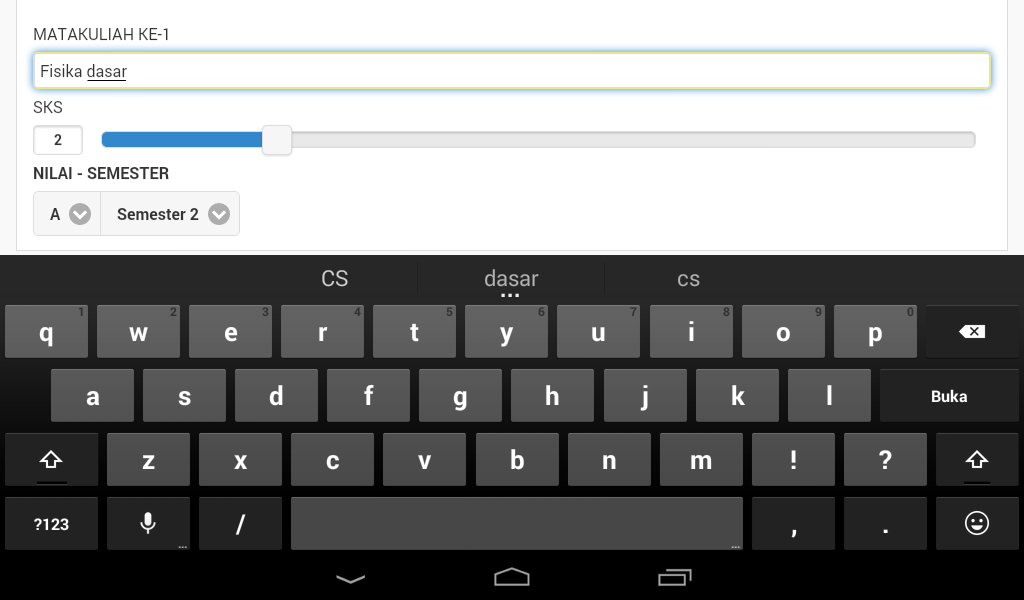Open the grade dropdown showing A
Viewport: 1024px width, 600px height.
(67, 213)
